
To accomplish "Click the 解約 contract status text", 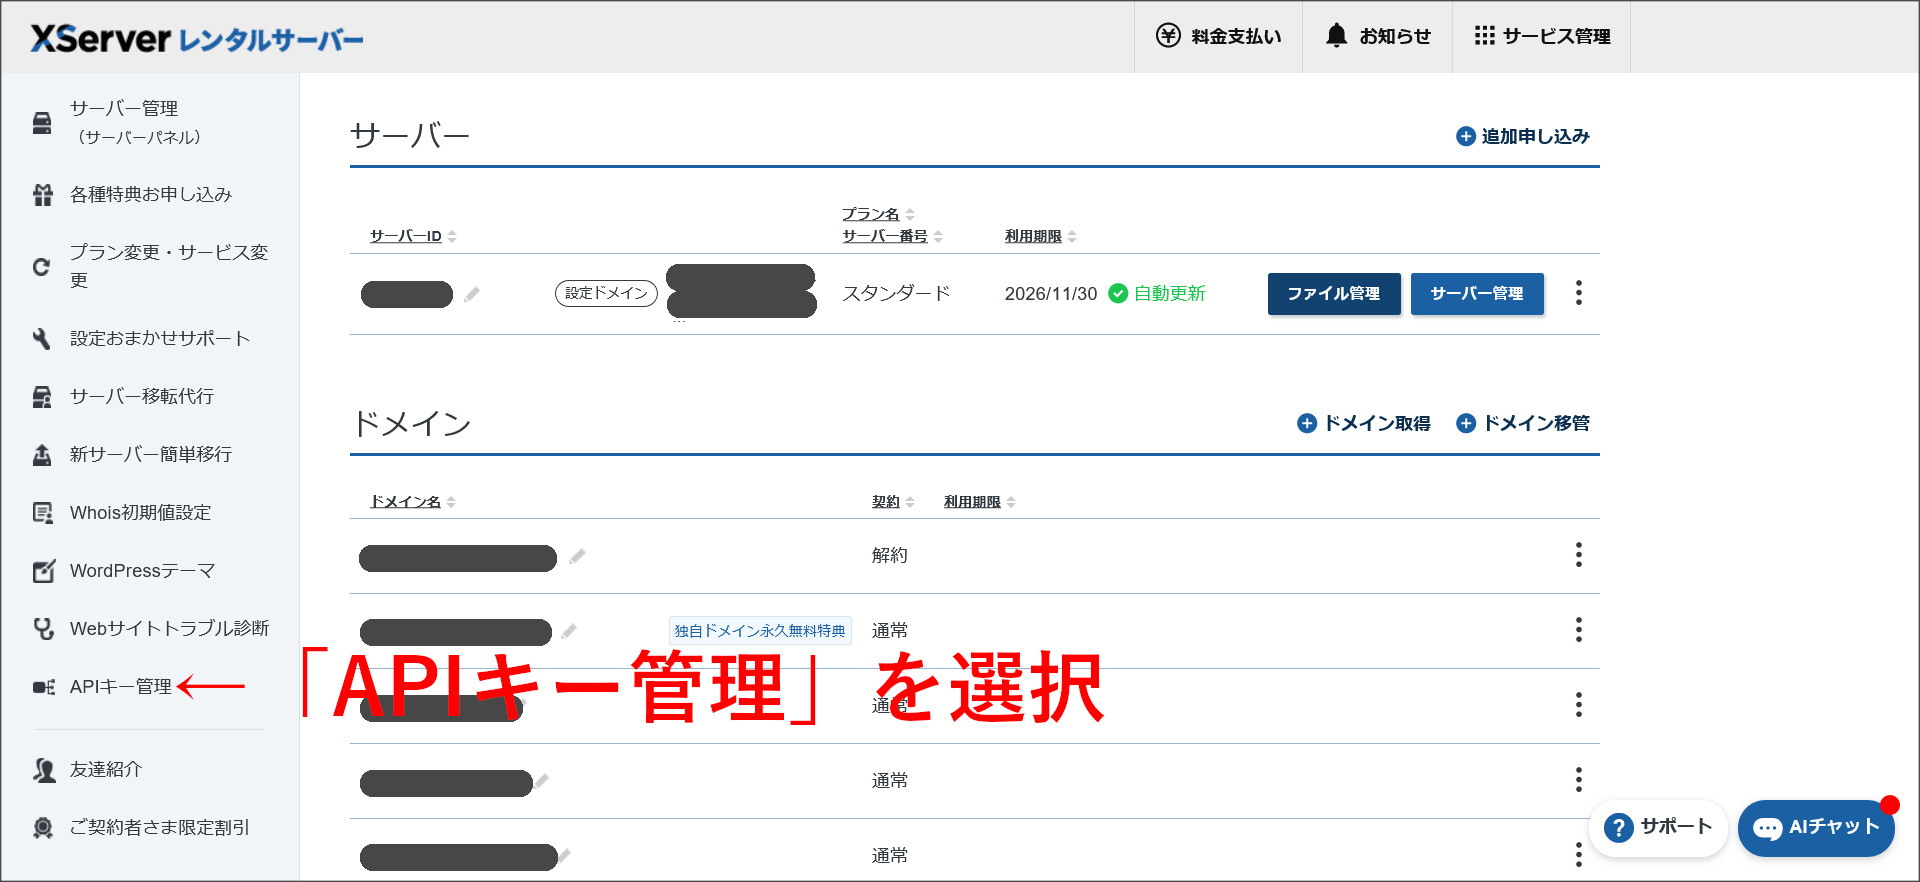I will click(x=890, y=555).
